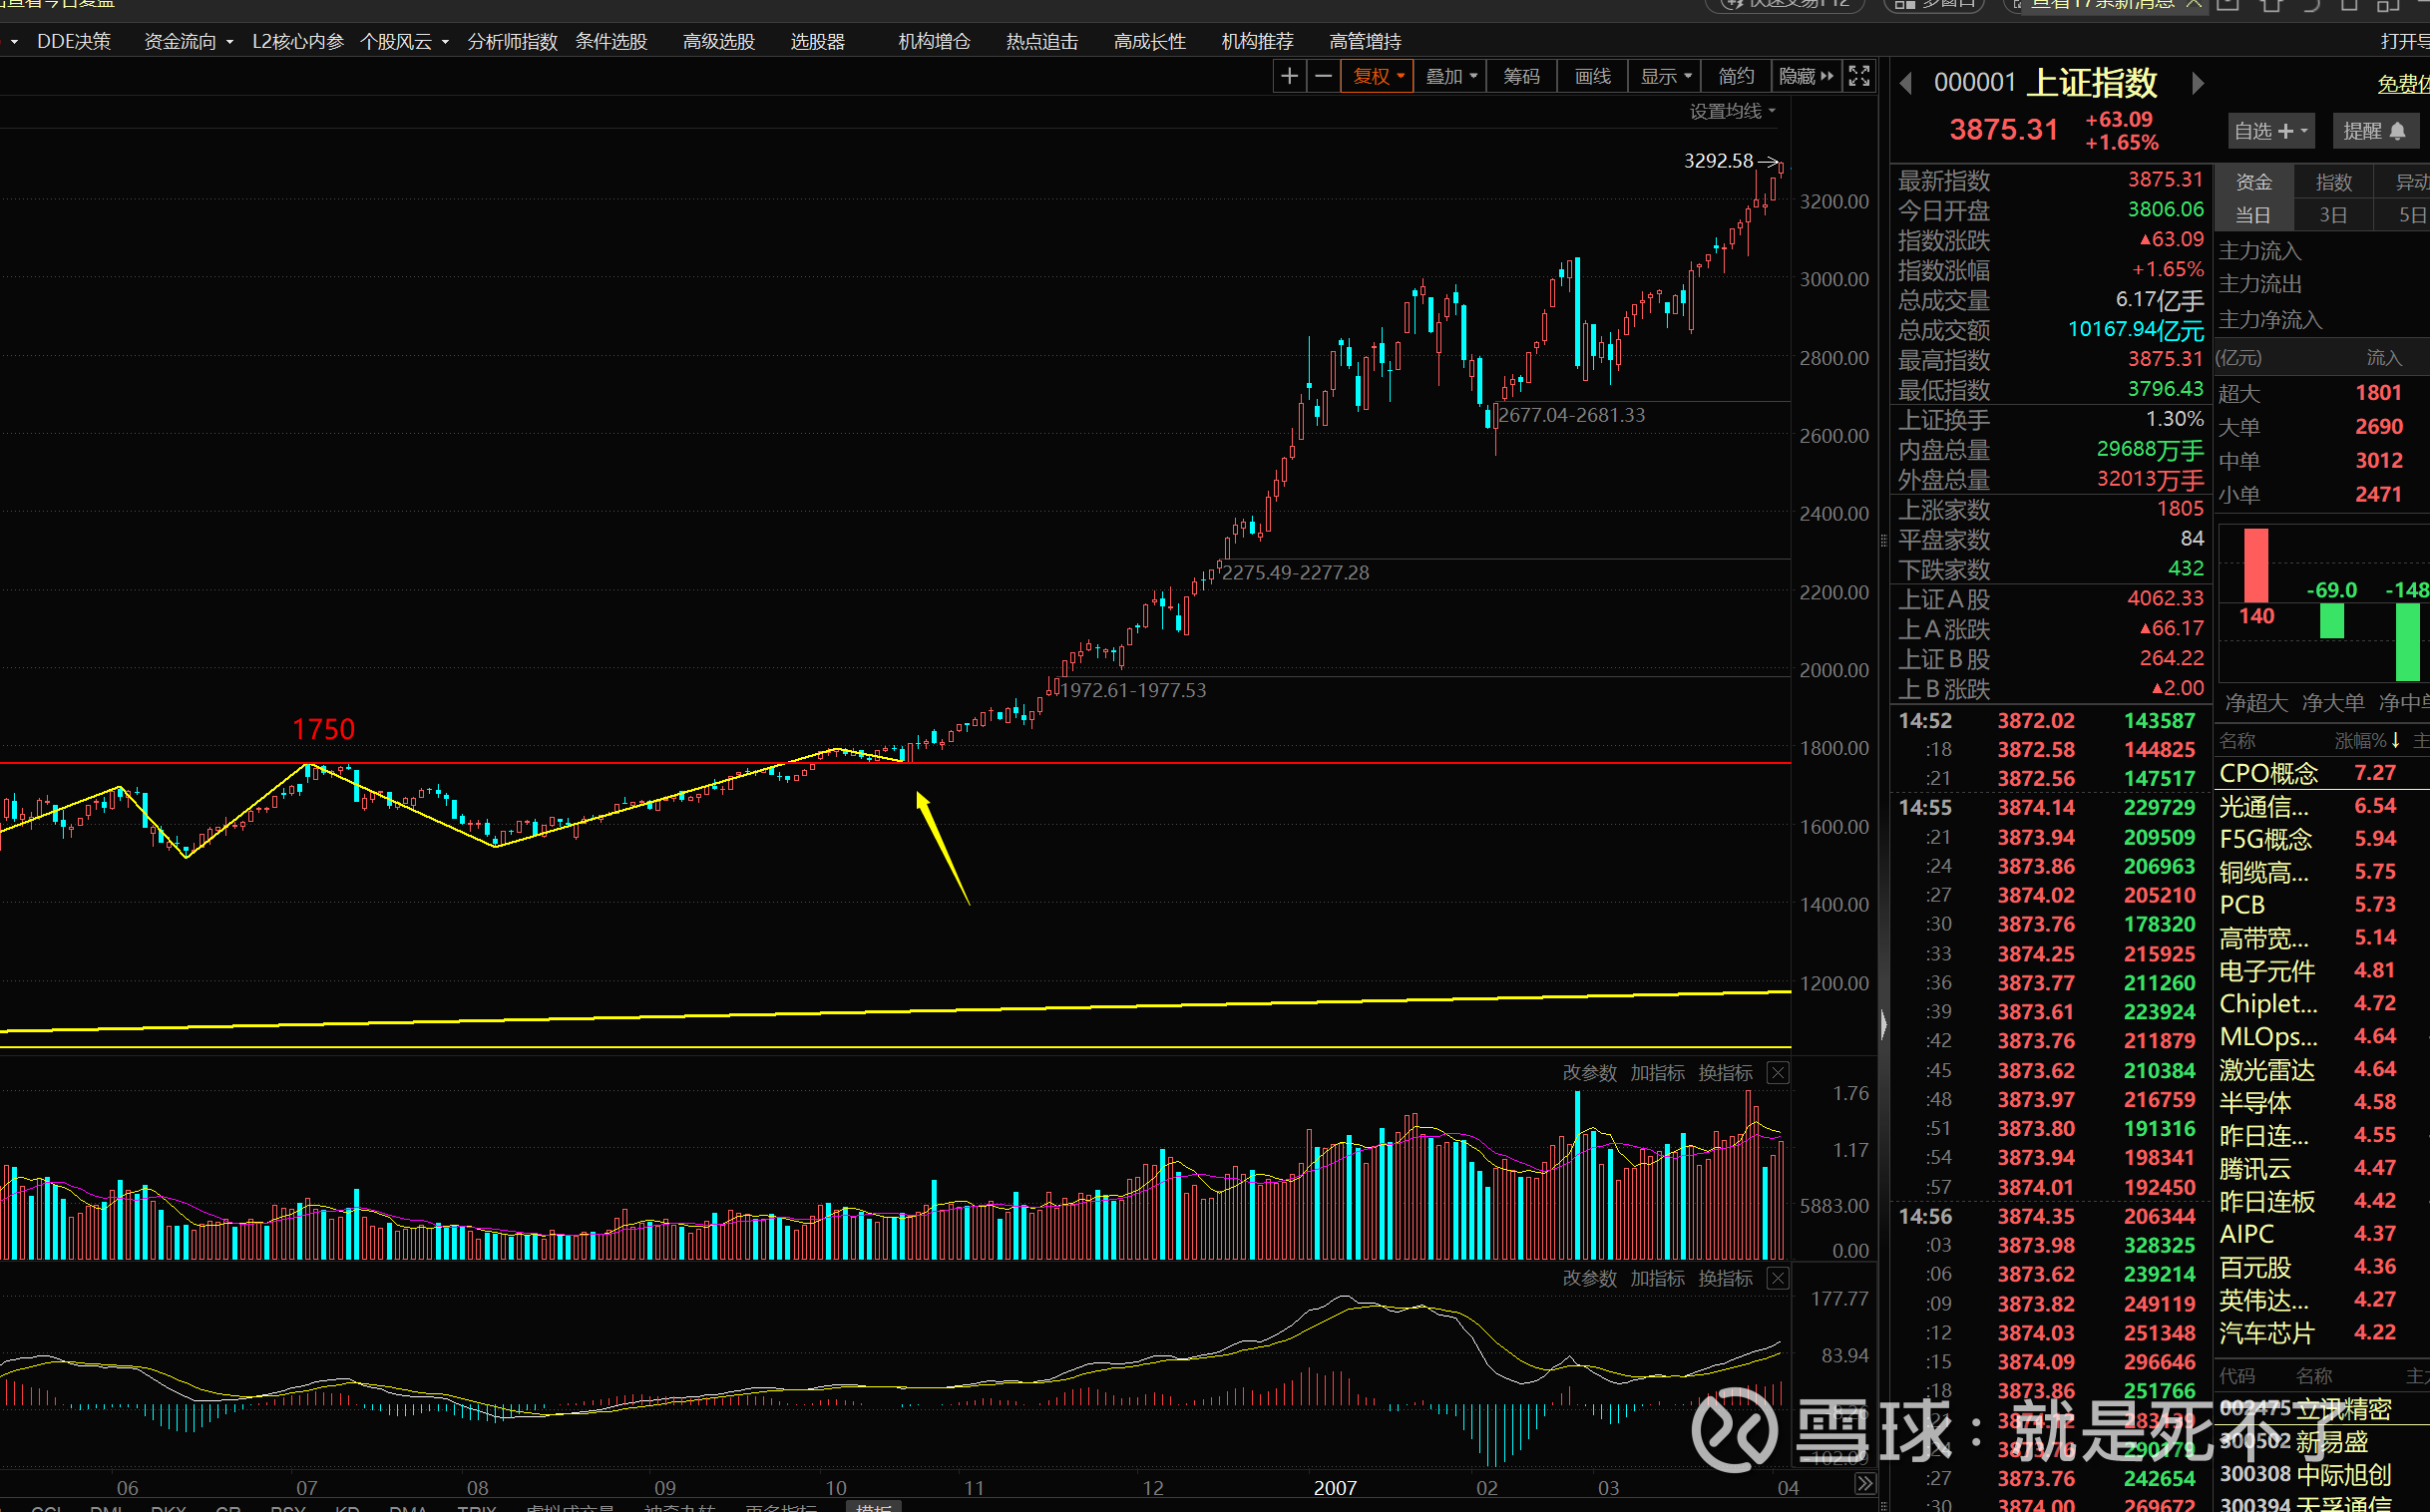Click the zoom-in plus chart button
The height and width of the screenshot is (1512, 2430).
pos(1289,76)
